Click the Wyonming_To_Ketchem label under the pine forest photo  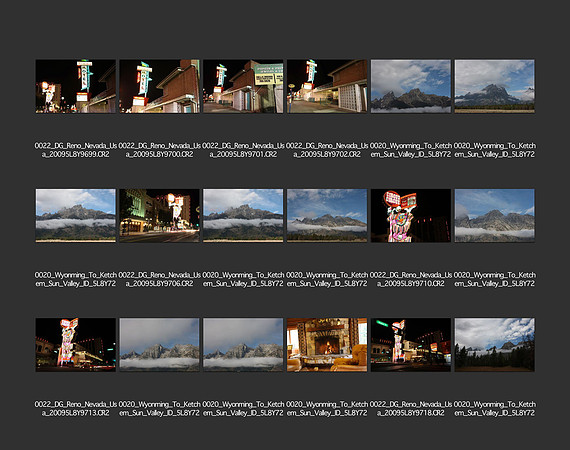coord(494,409)
